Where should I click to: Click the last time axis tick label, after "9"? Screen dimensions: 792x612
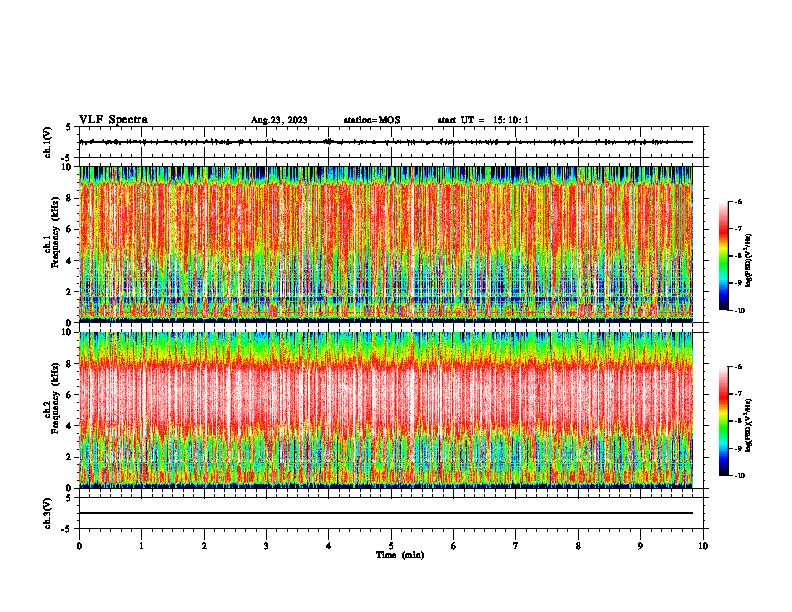tap(703, 546)
